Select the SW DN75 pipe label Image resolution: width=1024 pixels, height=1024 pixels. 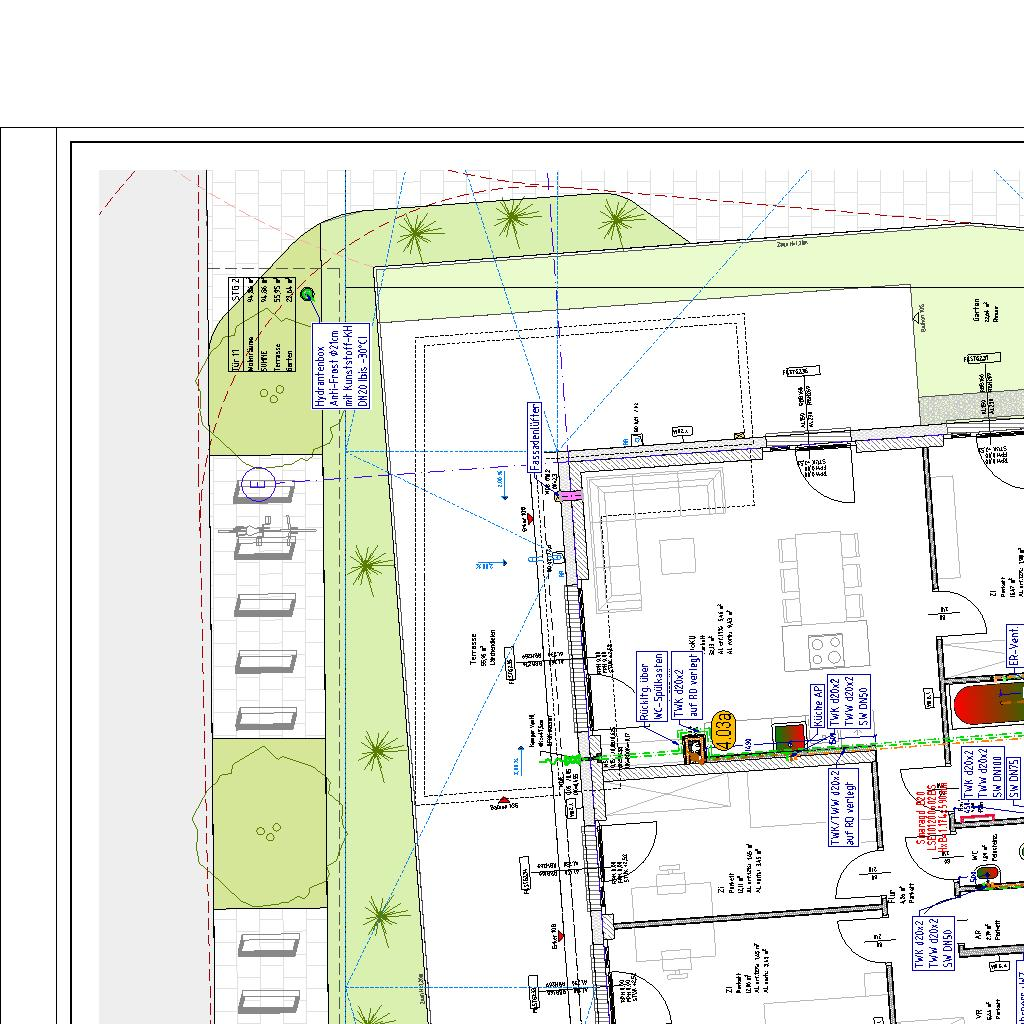click(1013, 776)
